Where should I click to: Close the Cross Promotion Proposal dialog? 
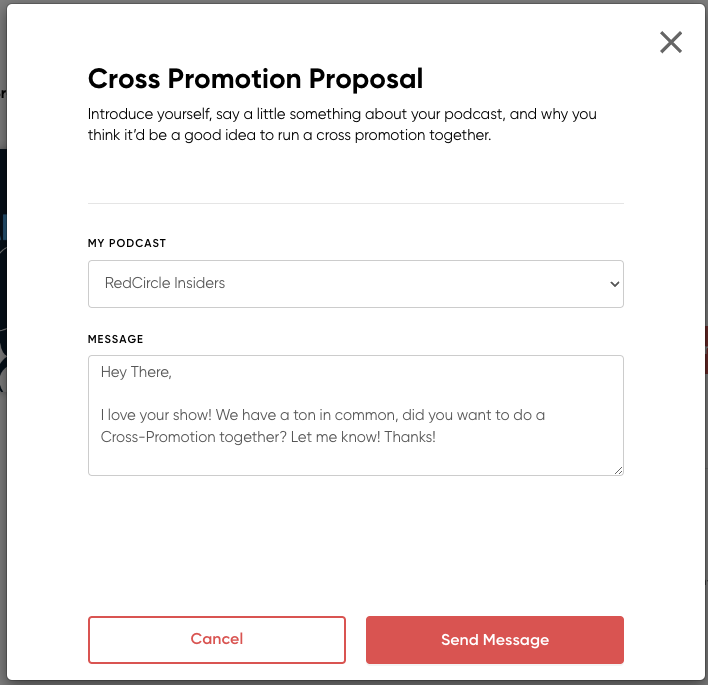pyautogui.click(x=671, y=42)
